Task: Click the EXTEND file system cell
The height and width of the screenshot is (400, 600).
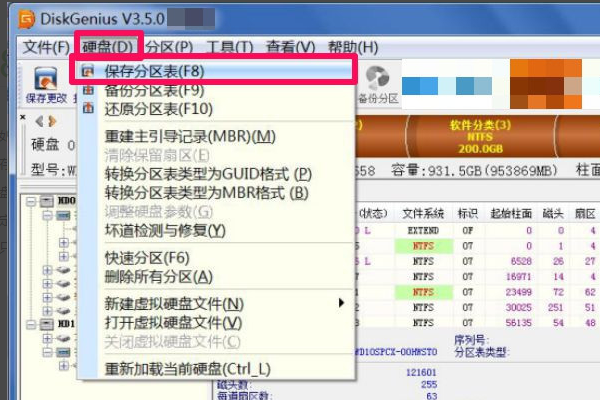Action: (423, 230)
